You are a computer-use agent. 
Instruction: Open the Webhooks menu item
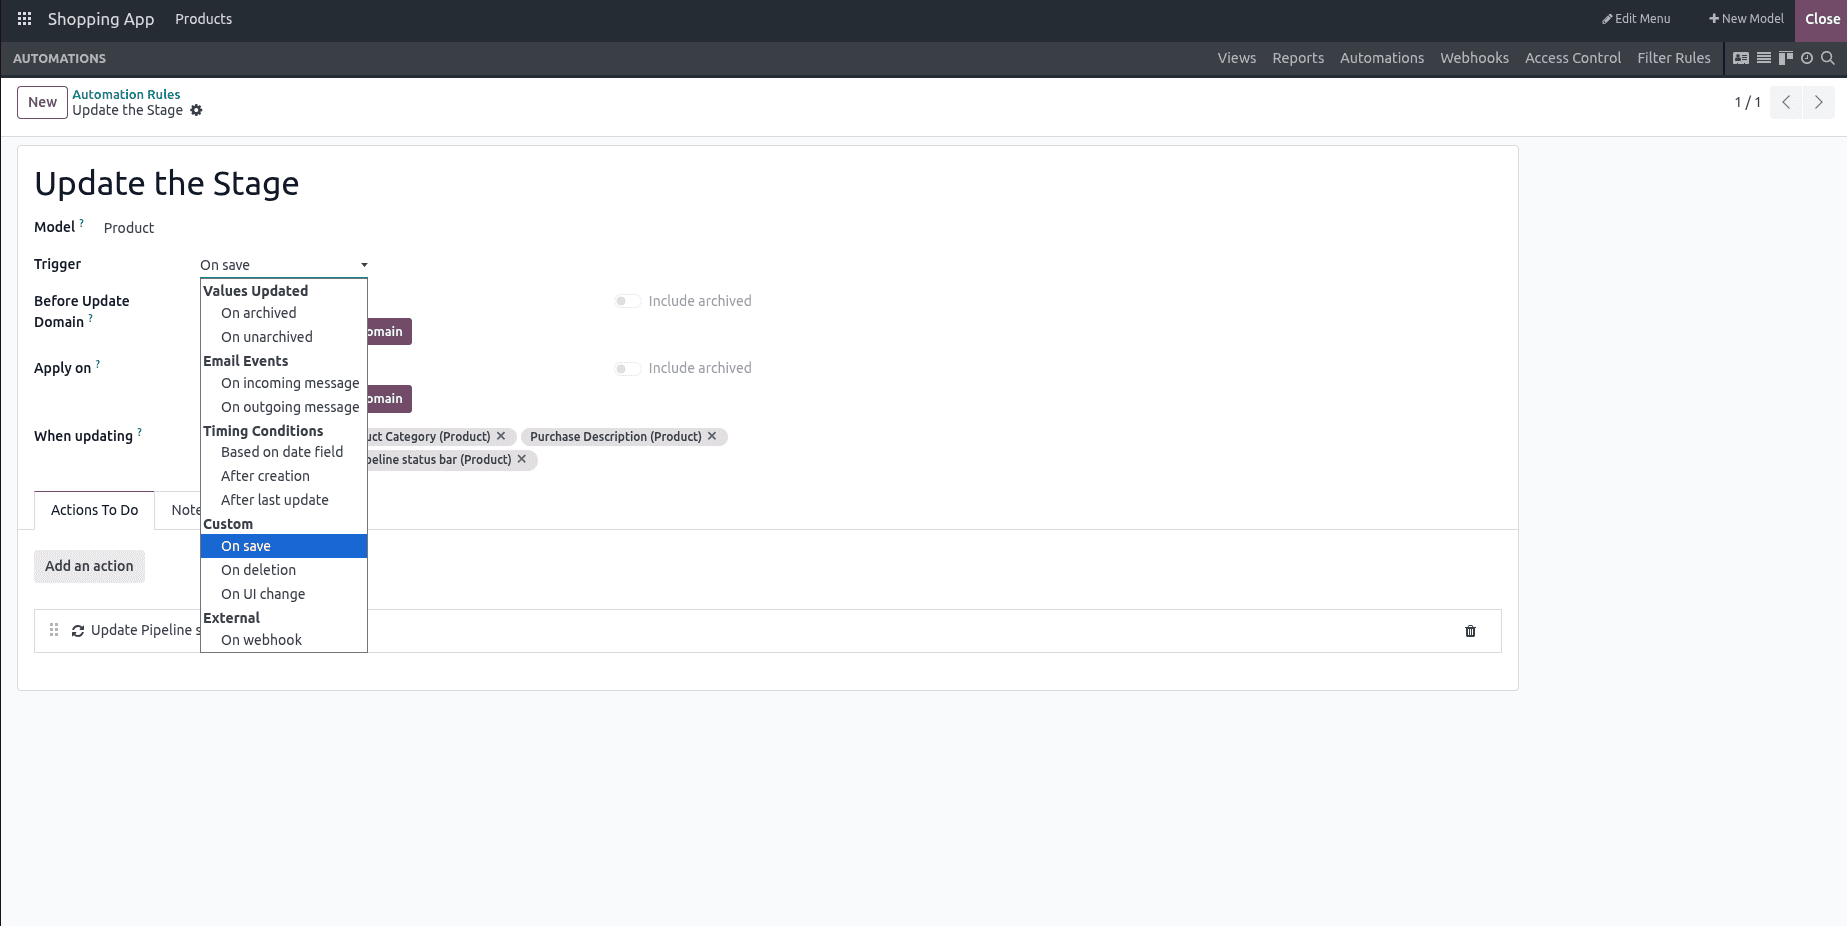[x=1474, y=58]
